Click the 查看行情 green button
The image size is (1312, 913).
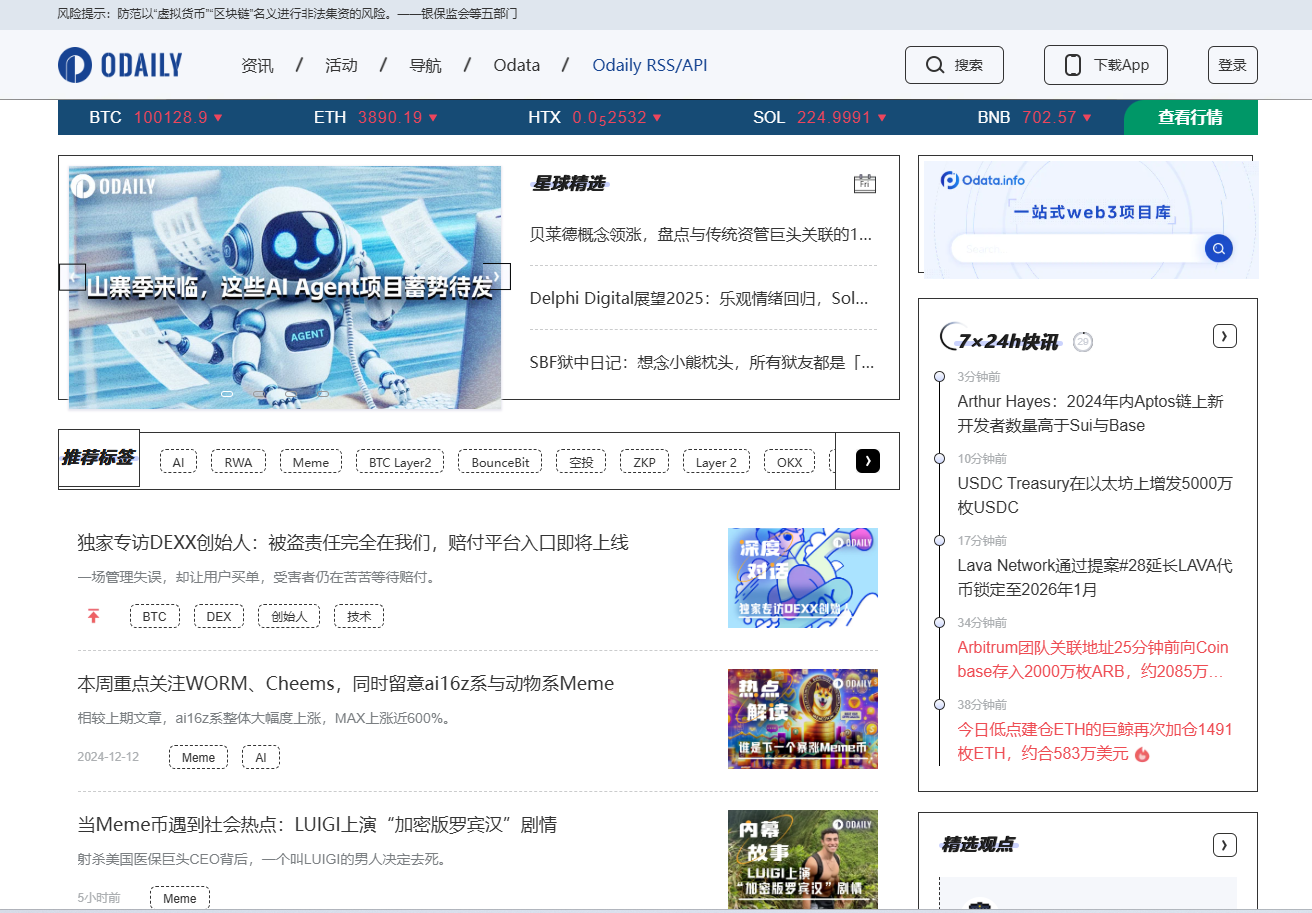1191,117
